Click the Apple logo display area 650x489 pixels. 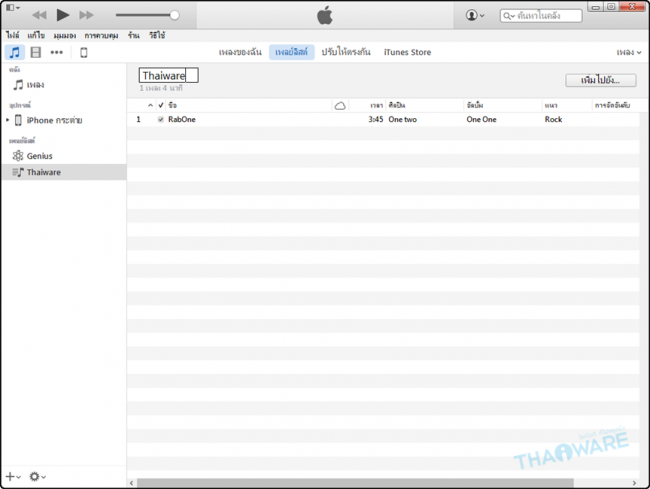point(325,15)
